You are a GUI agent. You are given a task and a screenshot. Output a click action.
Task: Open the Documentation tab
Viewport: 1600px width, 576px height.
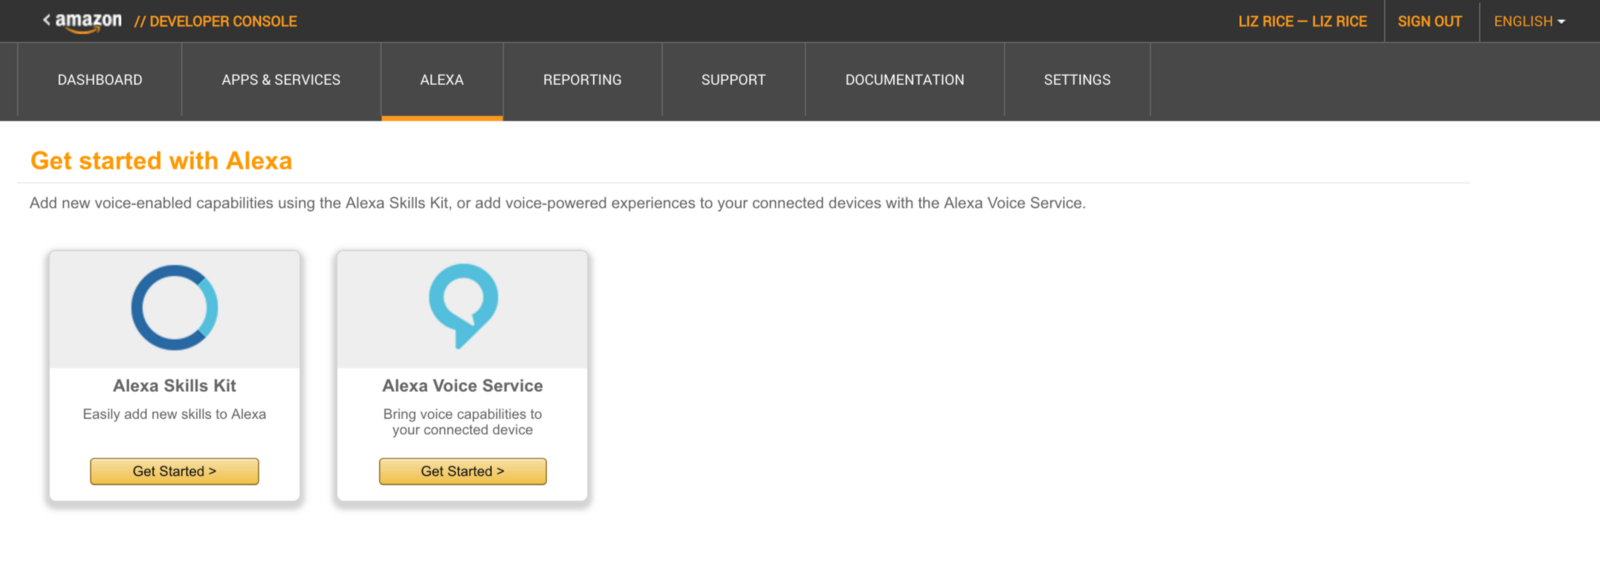[904, 80]
